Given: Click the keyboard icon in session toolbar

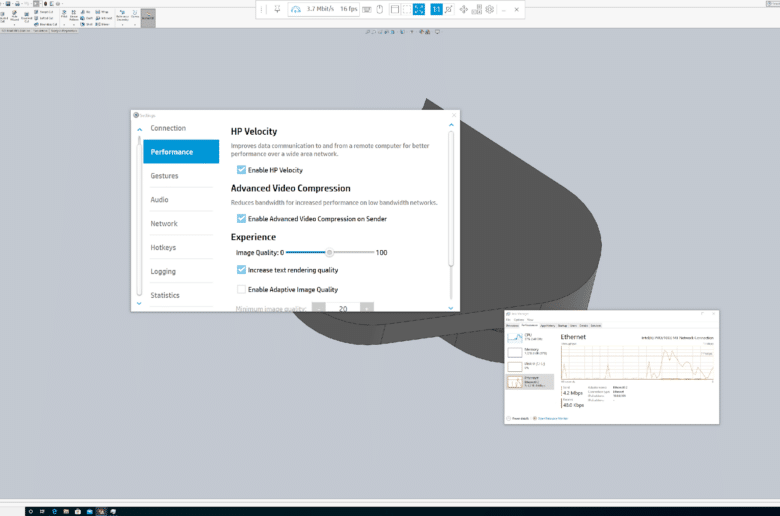Looking at the screenshot, I should click(367, 9).
